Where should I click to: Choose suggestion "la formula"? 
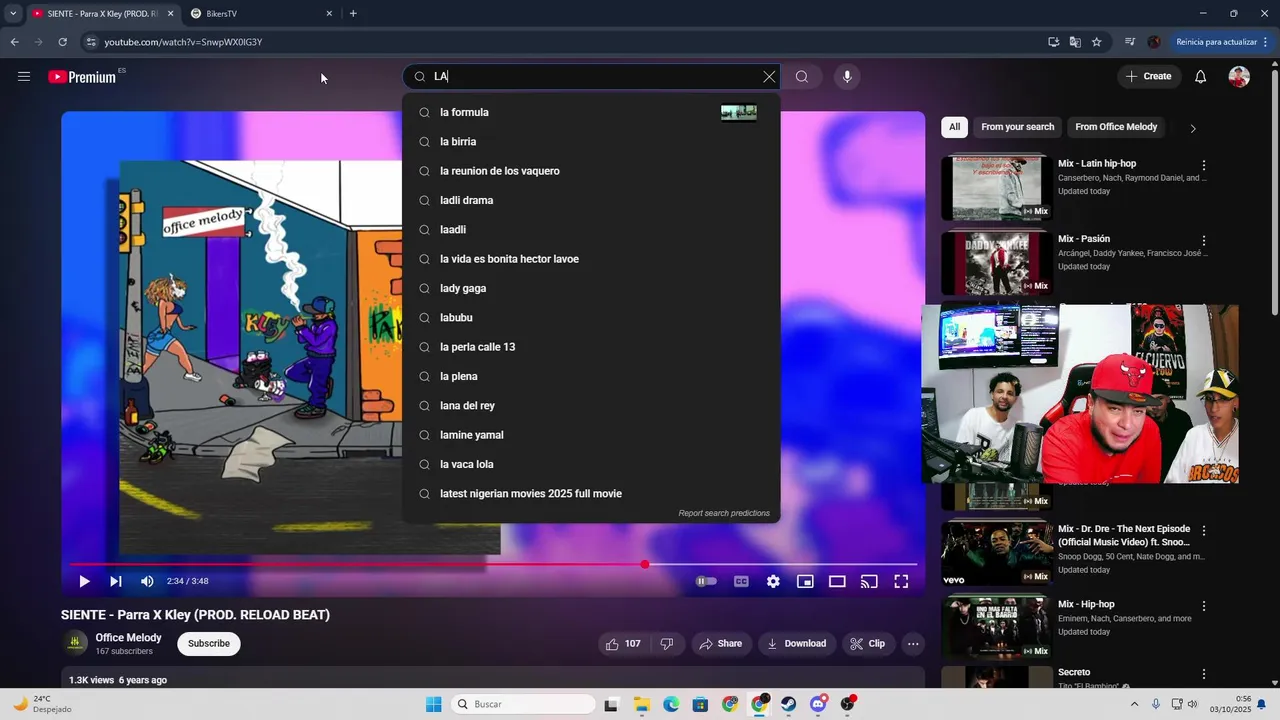coord(591,113)
